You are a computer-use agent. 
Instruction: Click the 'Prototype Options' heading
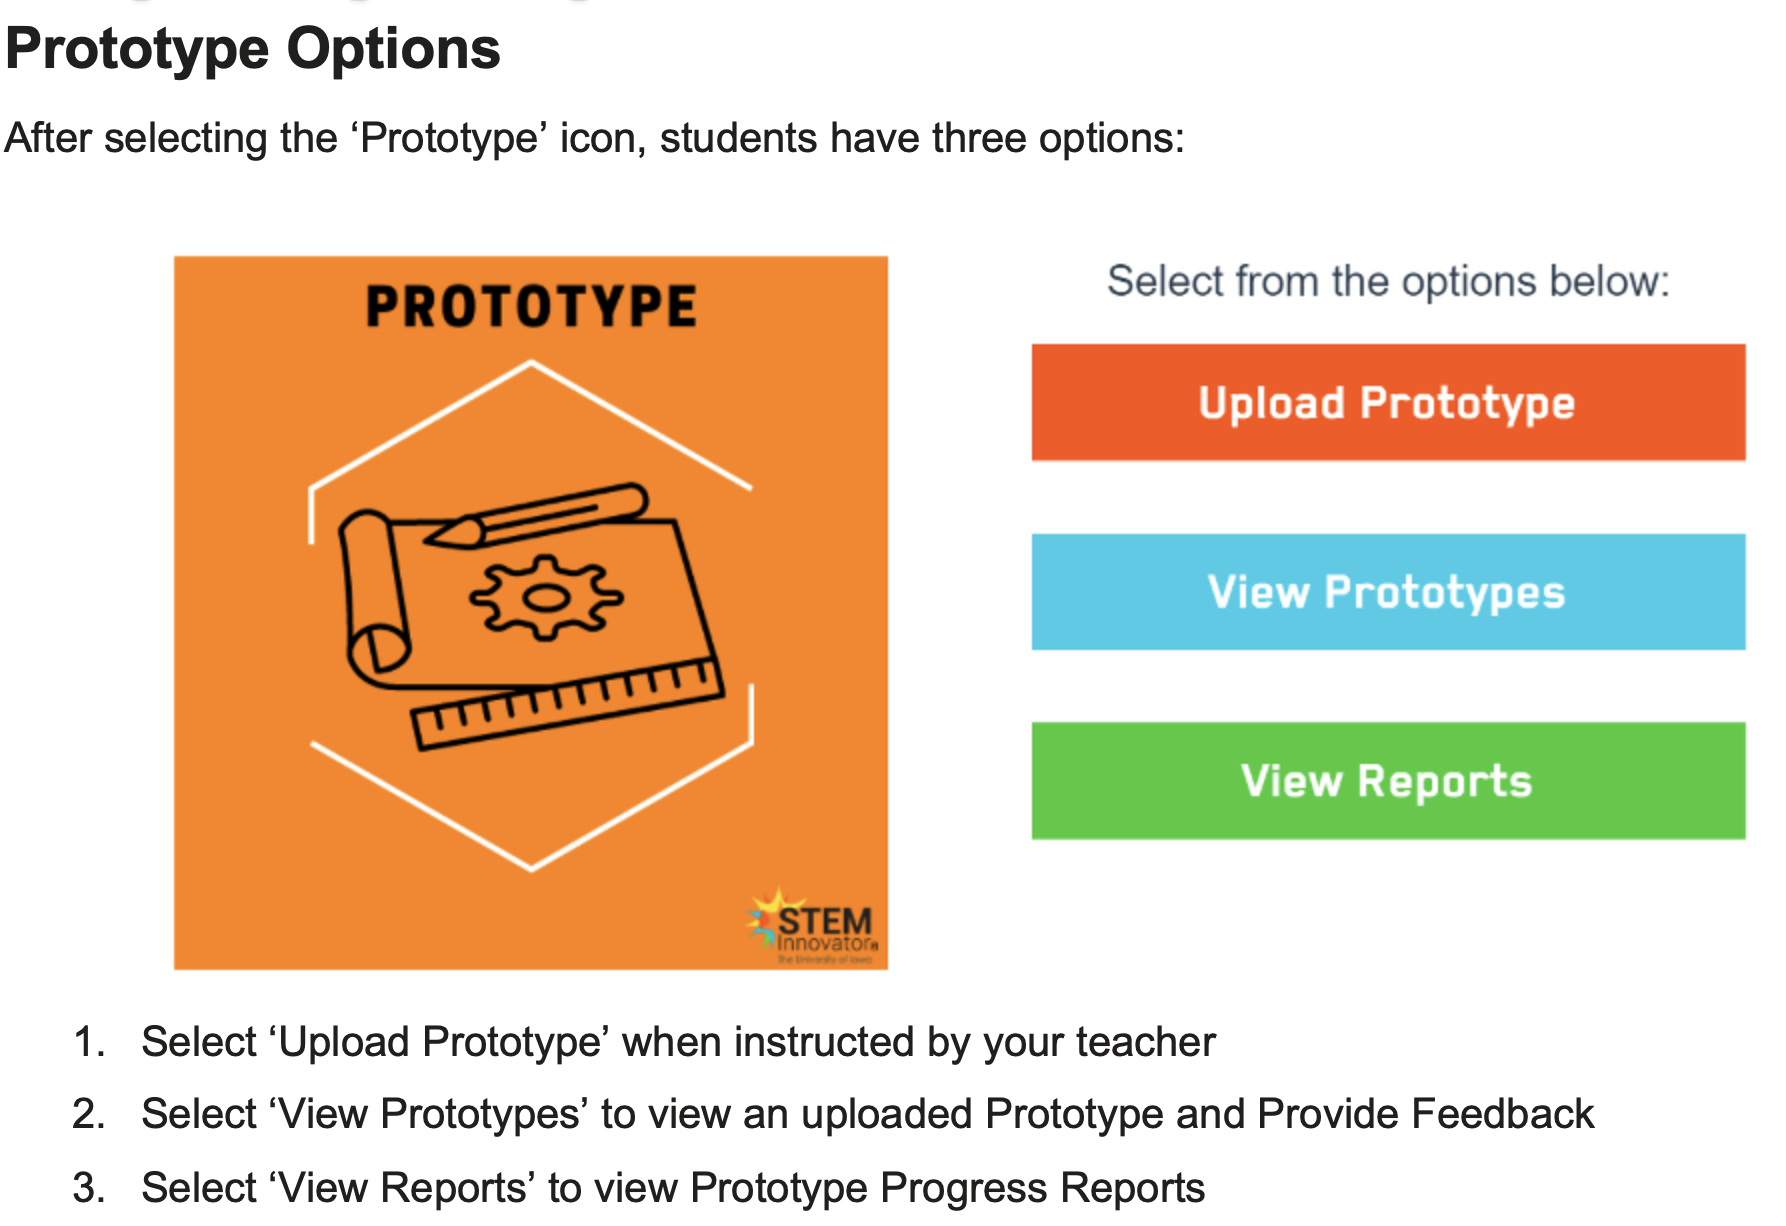[253, 48]
